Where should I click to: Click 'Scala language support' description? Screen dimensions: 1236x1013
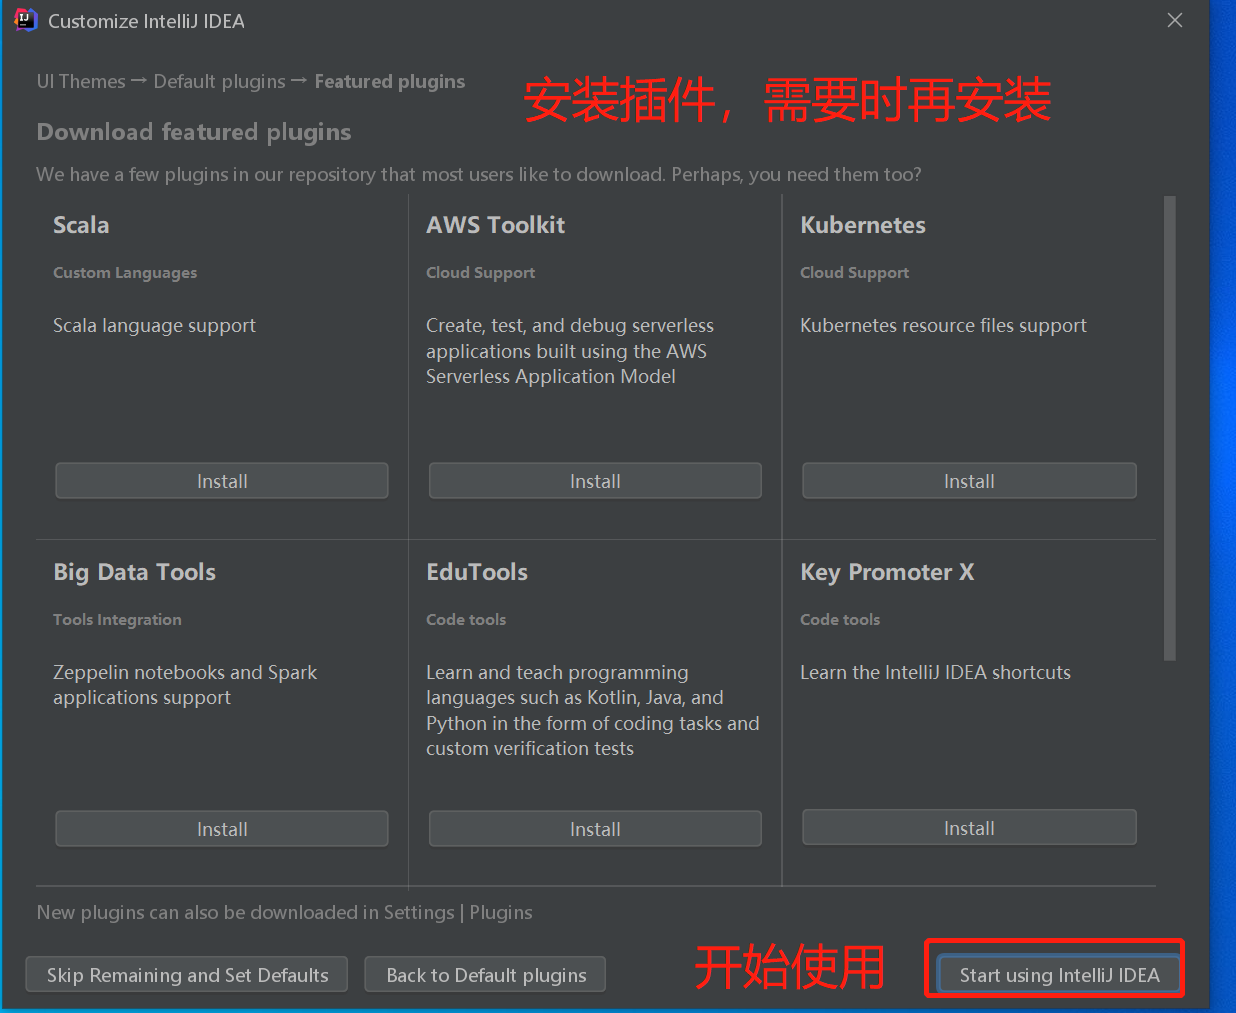pyautogui.click(x=154, y=326)
